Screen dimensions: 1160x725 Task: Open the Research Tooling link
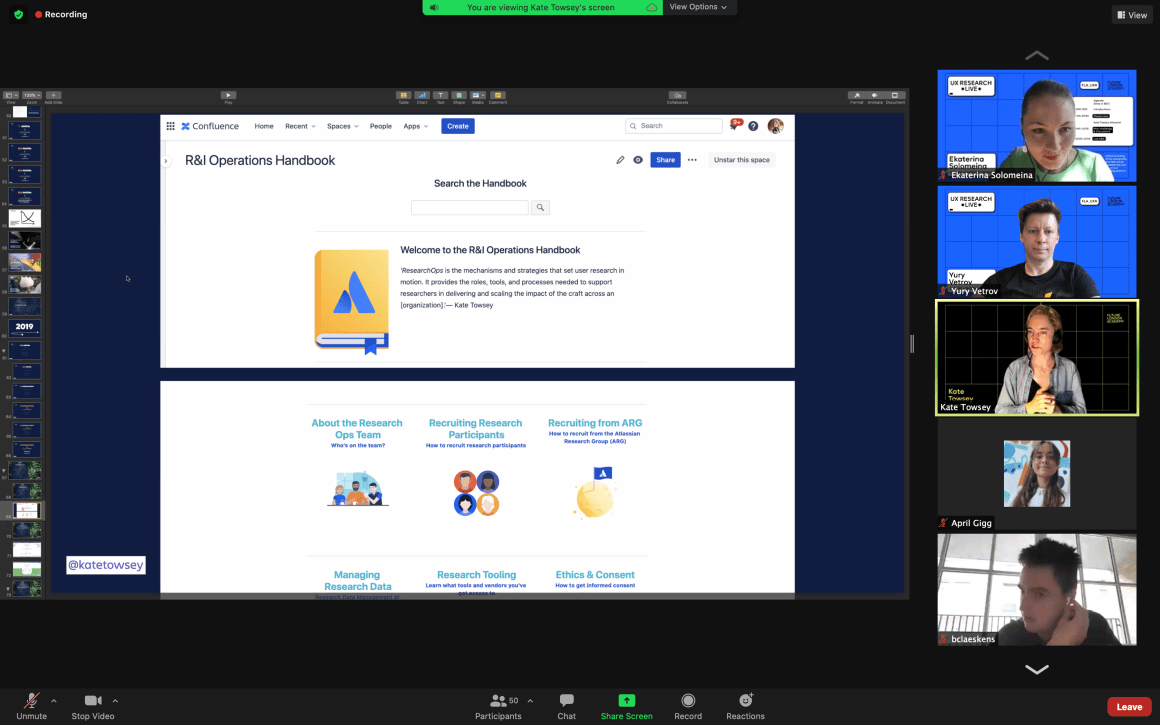click(476, 575)
